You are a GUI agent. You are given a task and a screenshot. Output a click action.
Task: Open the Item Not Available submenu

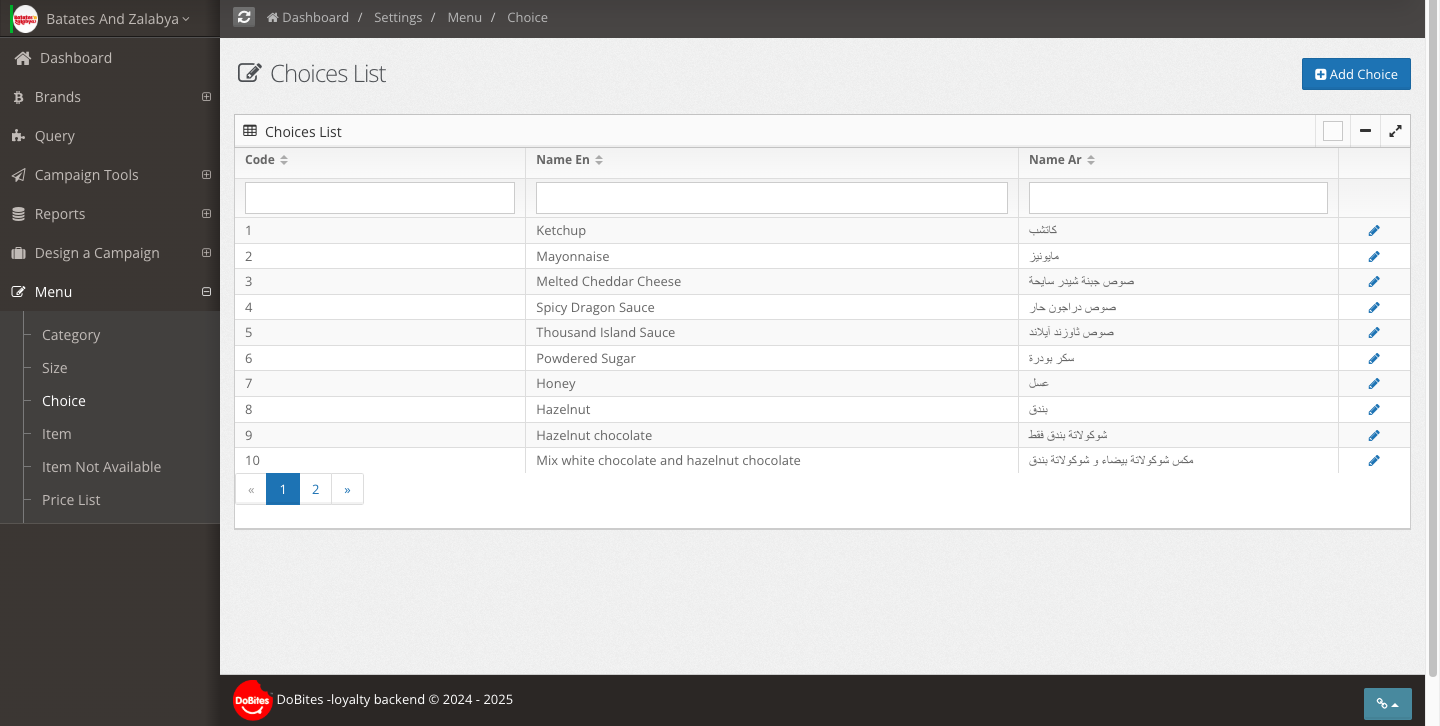[101, 467]
